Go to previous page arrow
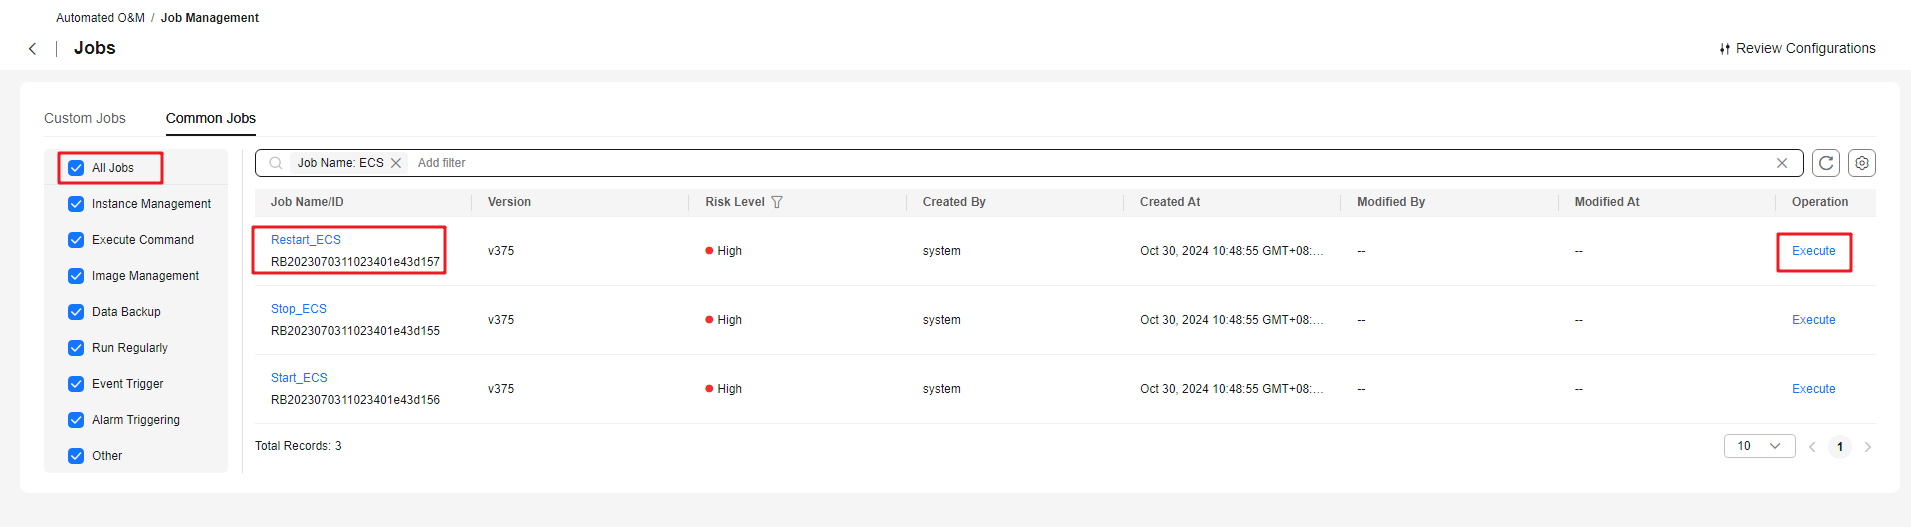The width and height of the screenshot is (1911, 527). [x=1812, y=447]
